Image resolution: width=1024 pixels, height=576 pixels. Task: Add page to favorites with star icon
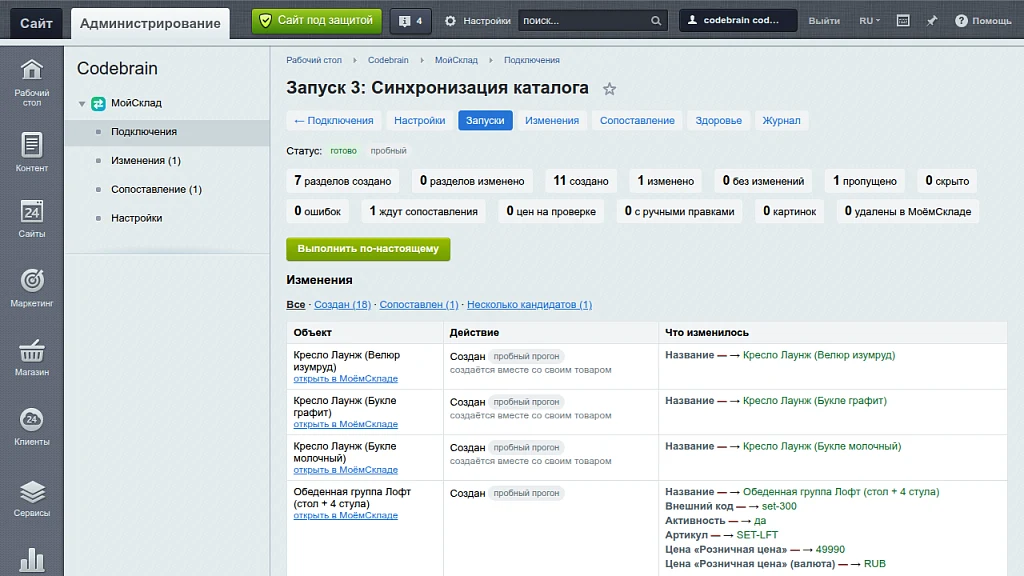pos(609,89)
